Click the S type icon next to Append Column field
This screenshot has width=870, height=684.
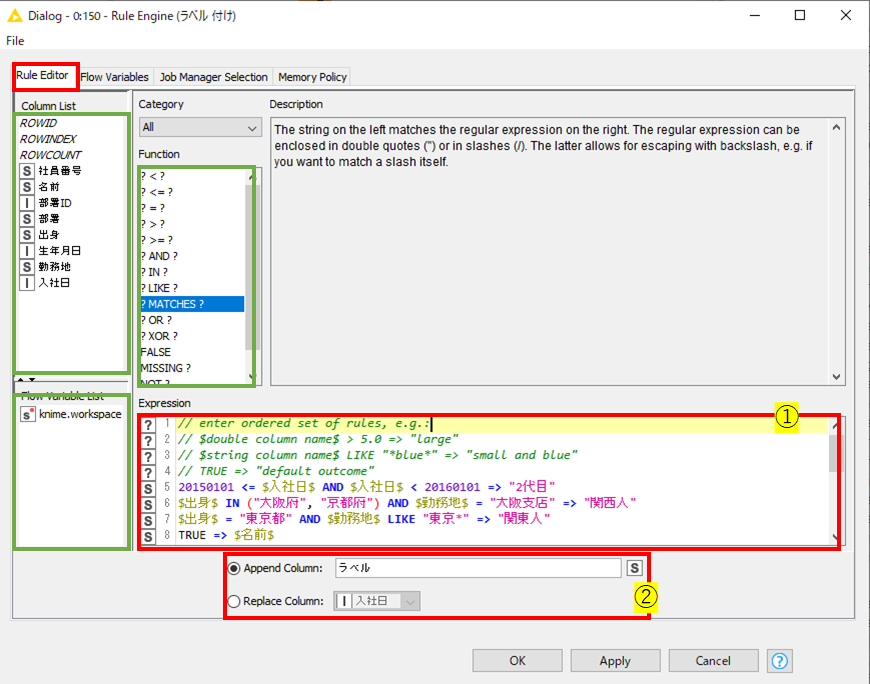click(635, 568)
